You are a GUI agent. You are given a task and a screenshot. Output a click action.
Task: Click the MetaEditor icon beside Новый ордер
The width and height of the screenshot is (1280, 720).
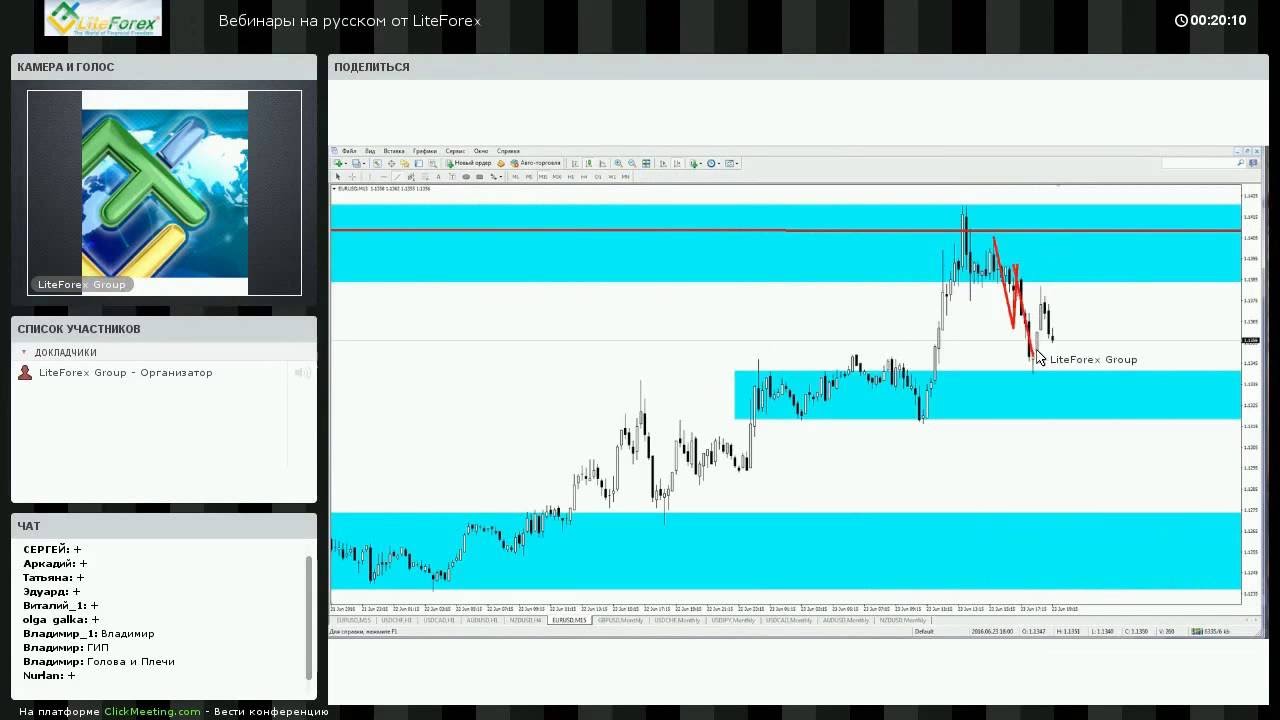point(501,163)
